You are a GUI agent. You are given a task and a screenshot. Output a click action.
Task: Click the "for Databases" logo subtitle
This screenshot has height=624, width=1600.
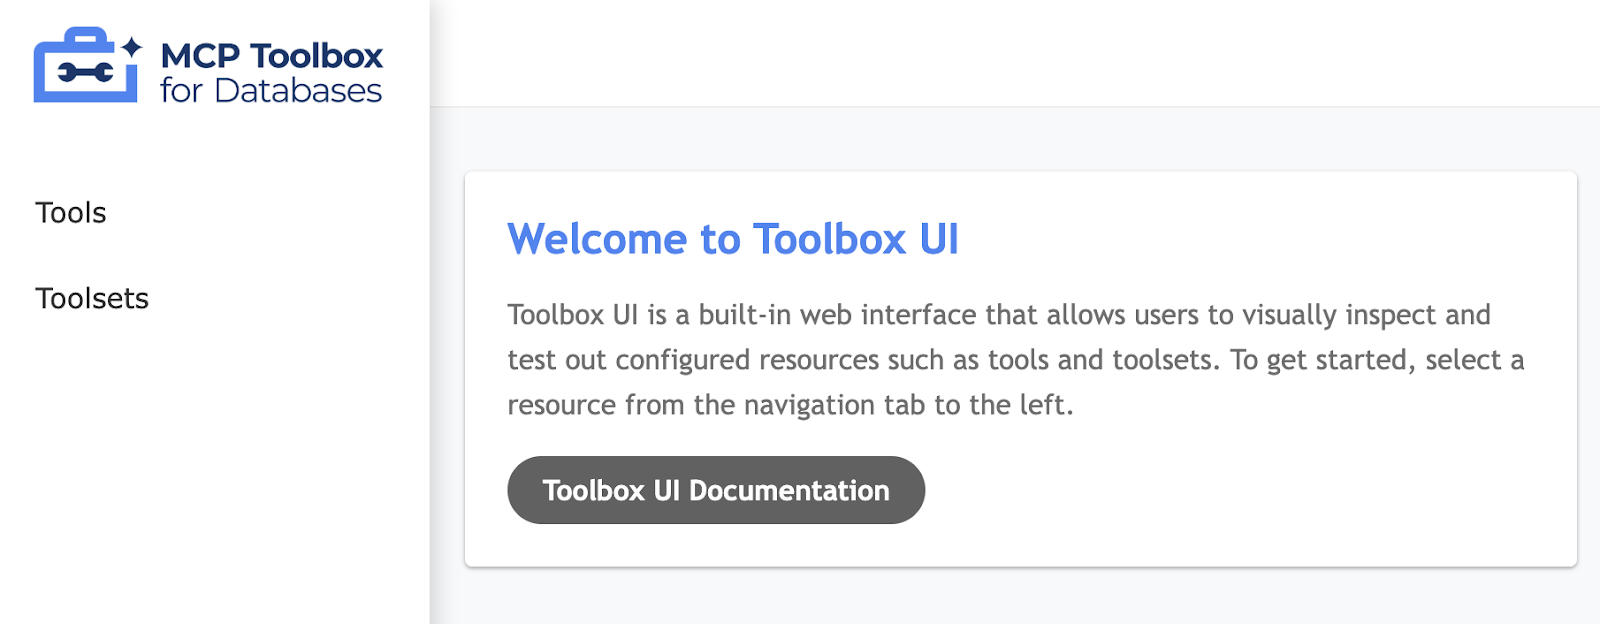point(271,91)
